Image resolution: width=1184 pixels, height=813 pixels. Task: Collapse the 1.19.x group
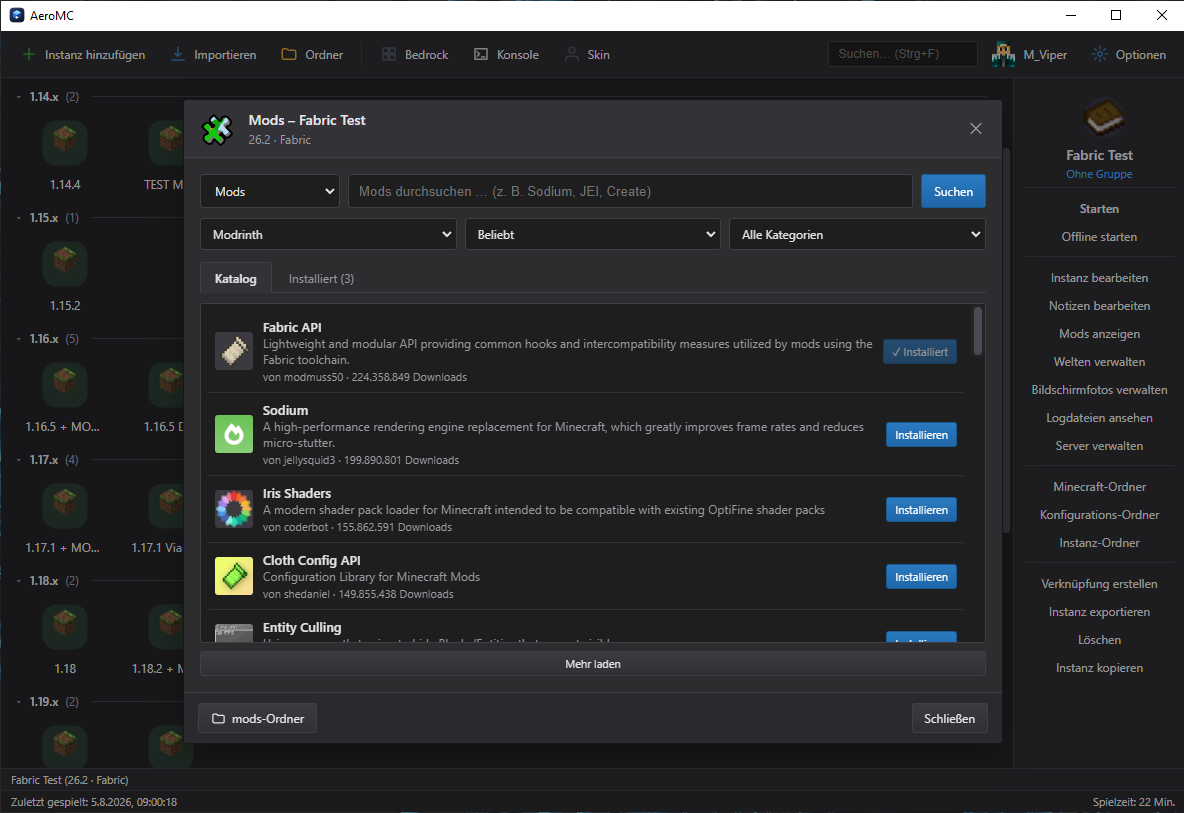coord(19,701)
